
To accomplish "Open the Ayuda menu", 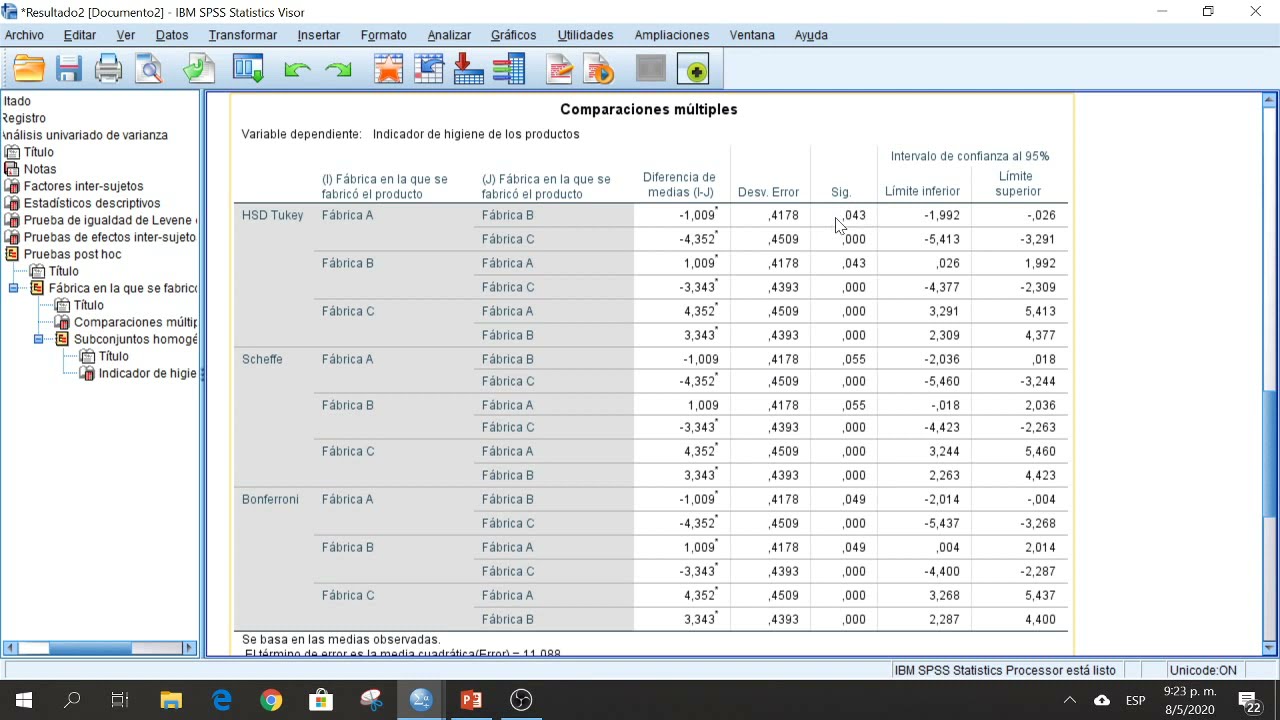I will point(811,35).
